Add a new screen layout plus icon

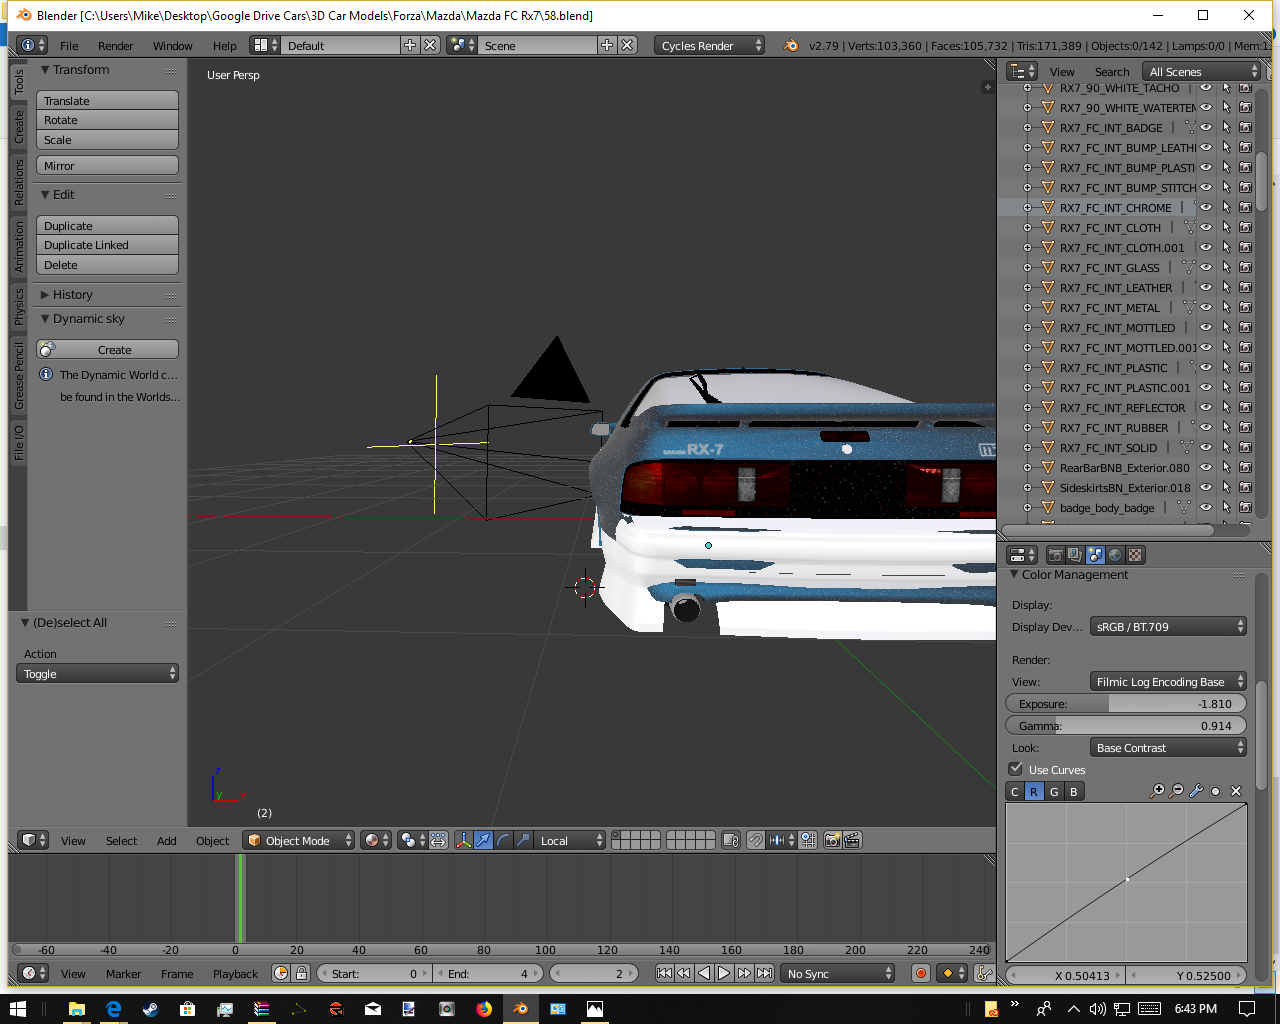(410, 45)
